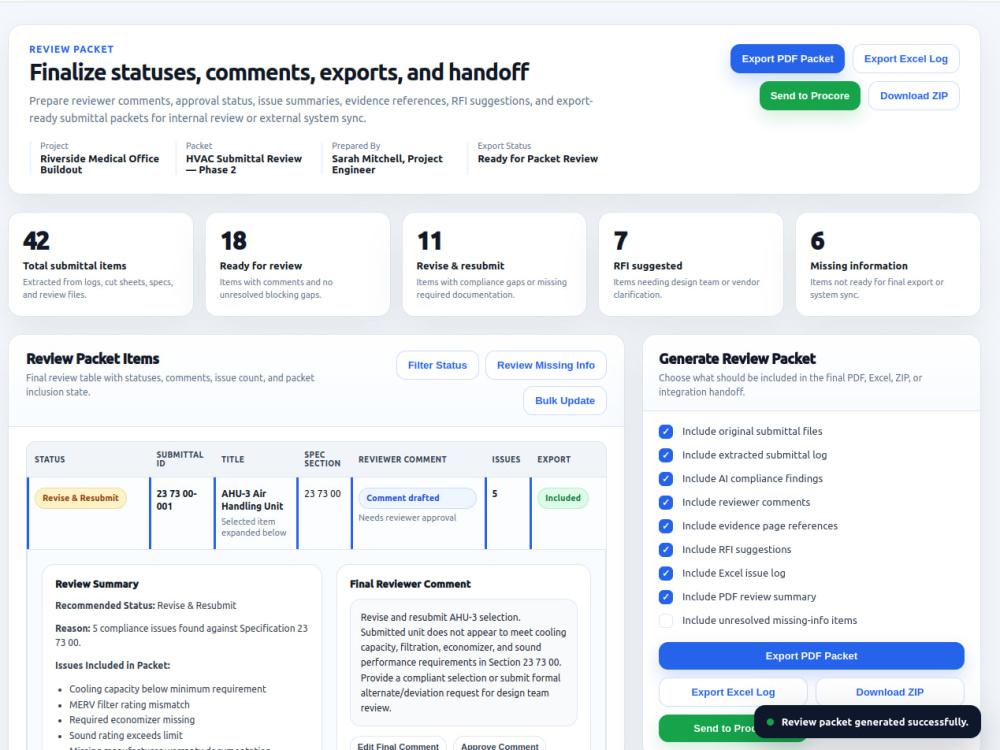Toggle Include RFI suggestions checkbox
Screen dimensions: 1000x750
coord(666,550)
